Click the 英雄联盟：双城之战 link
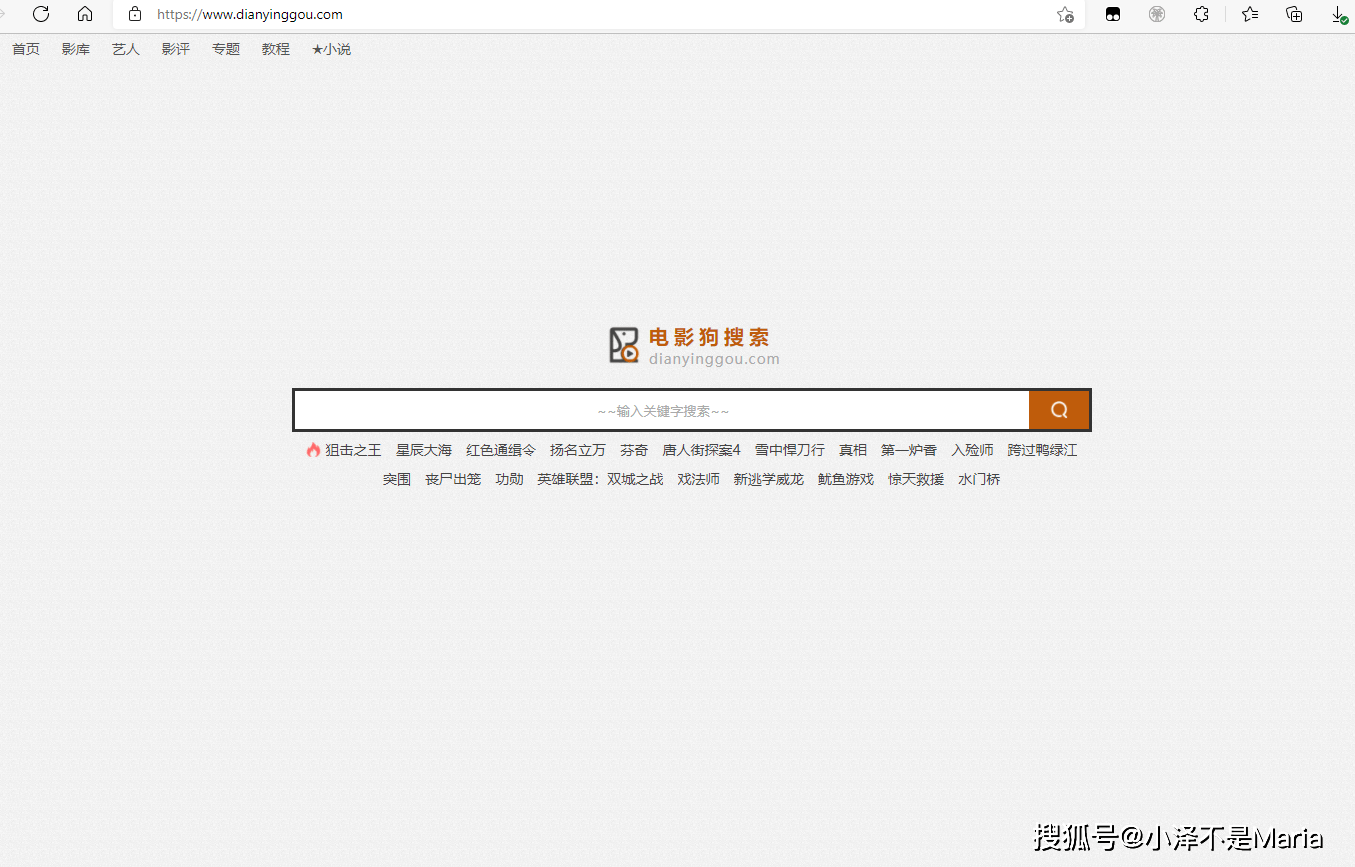 click(x=600, y=478)
